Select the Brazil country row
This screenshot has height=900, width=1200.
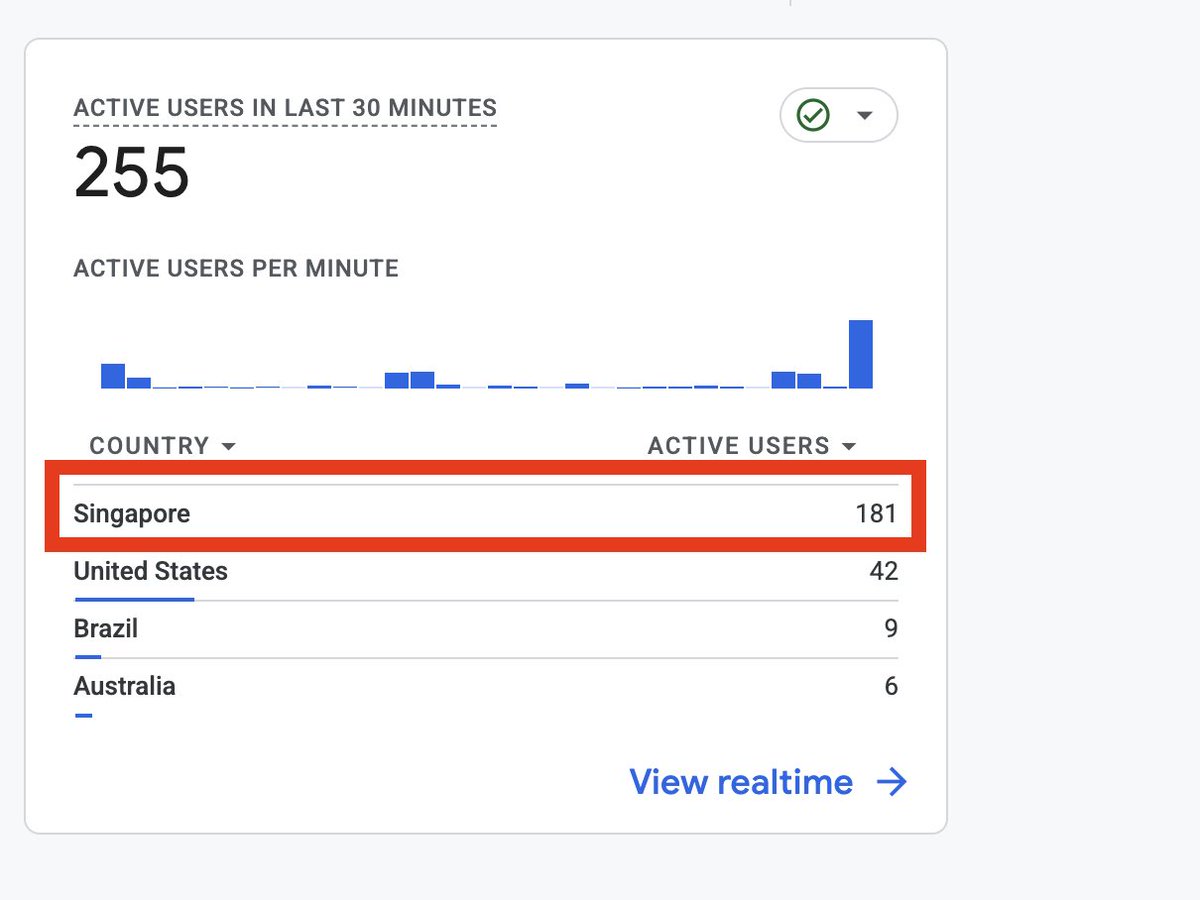pyautogui.click(x=486, y=629)
